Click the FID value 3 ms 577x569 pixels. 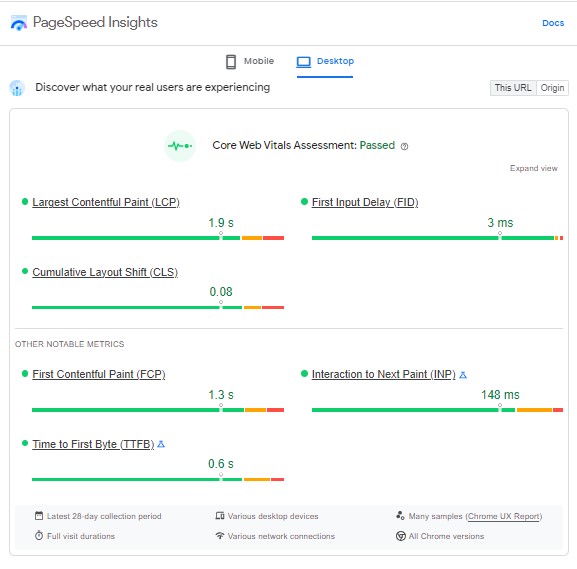click(x=500, y=223)
